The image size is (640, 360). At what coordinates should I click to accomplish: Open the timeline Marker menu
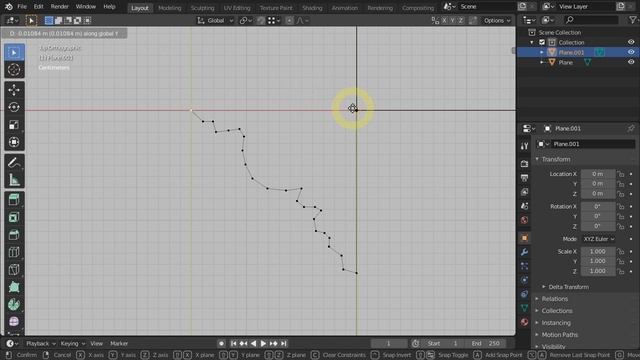(x=119, y=344)
